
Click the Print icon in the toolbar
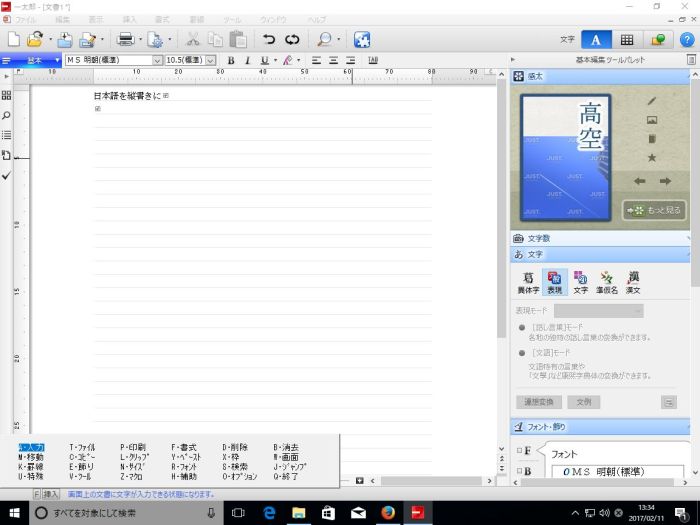(x=126, y=40)
